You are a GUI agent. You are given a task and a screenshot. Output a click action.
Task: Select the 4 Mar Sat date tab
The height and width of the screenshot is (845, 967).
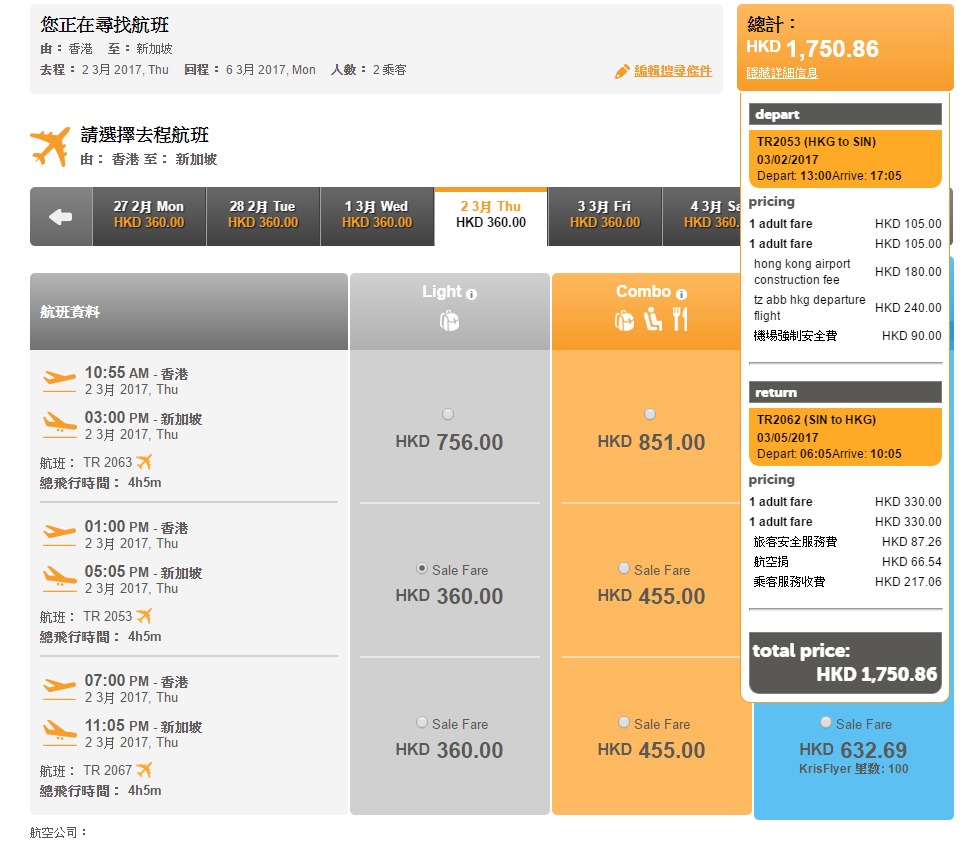click(702, 215)
